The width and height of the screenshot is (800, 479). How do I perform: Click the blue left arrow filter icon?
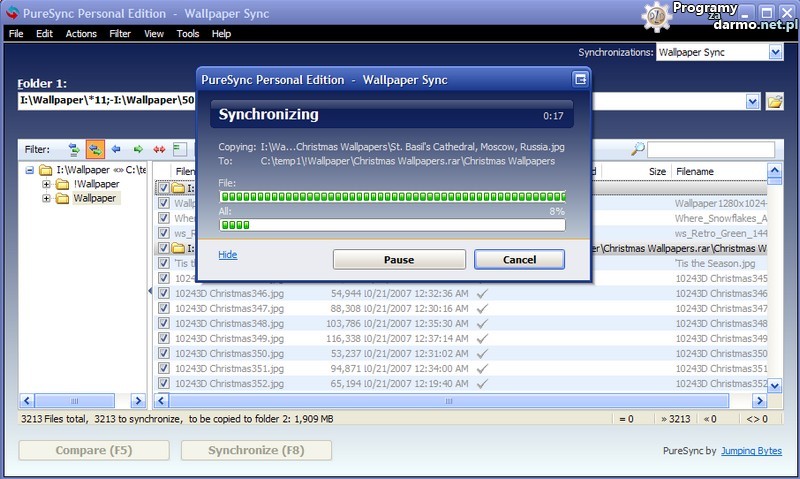tap(116, 149)
